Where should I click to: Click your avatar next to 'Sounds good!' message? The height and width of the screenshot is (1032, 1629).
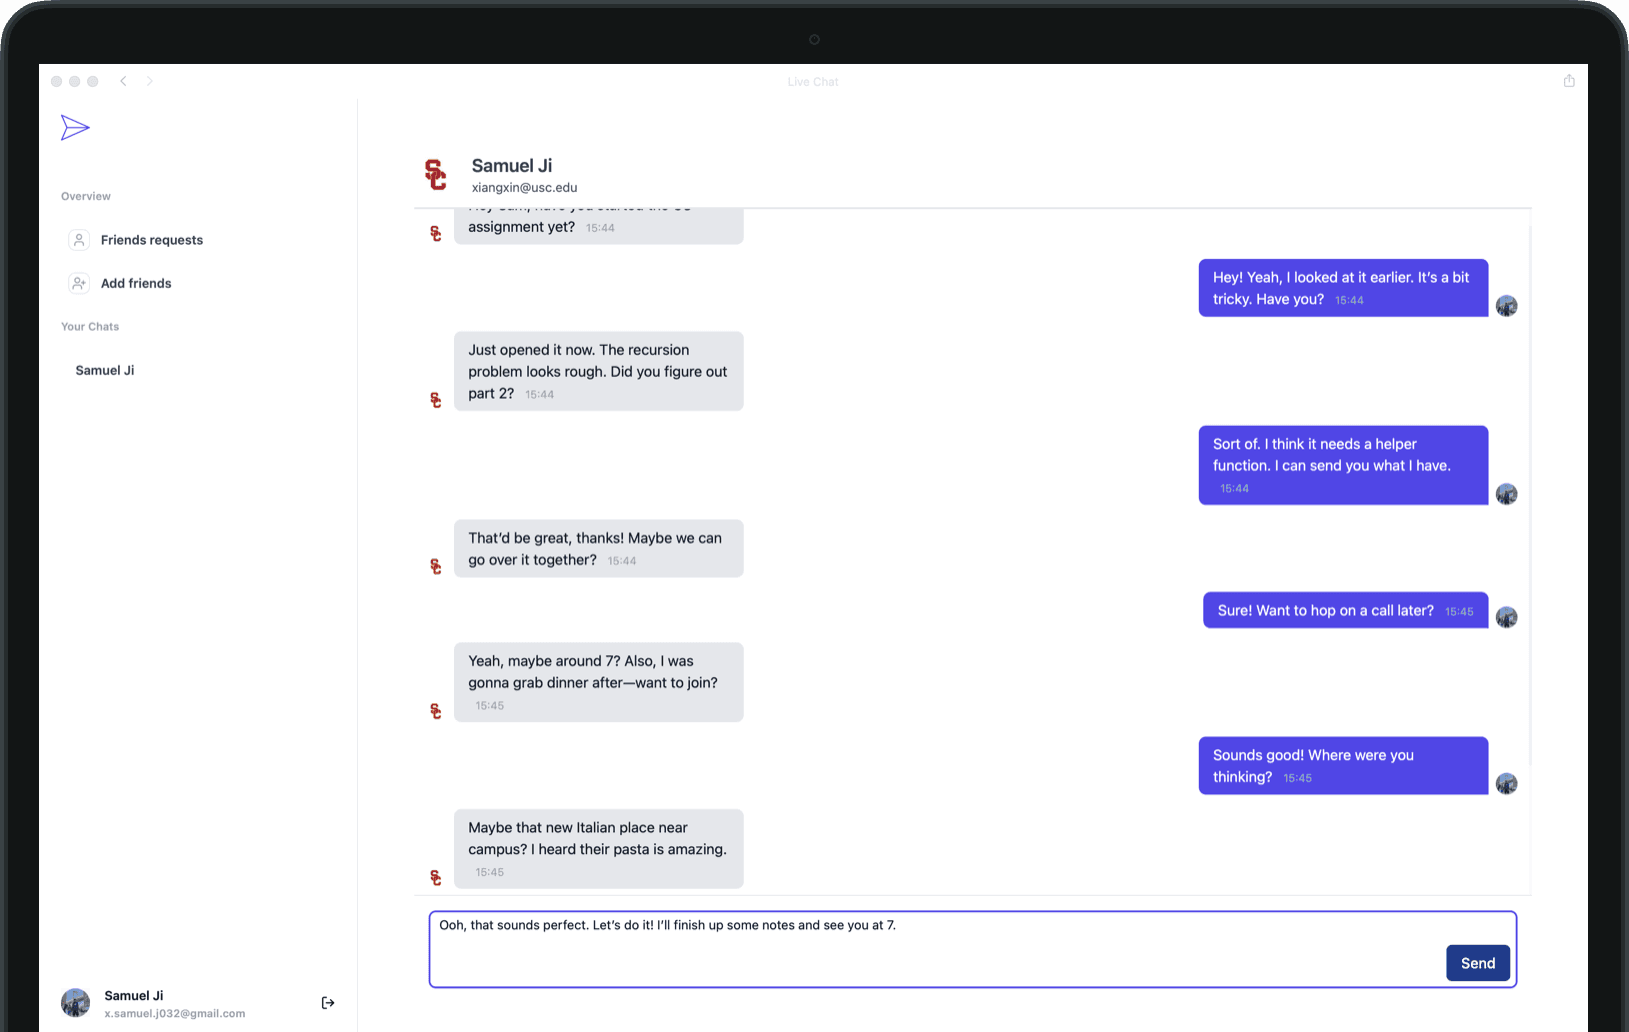coord(1507,784)
